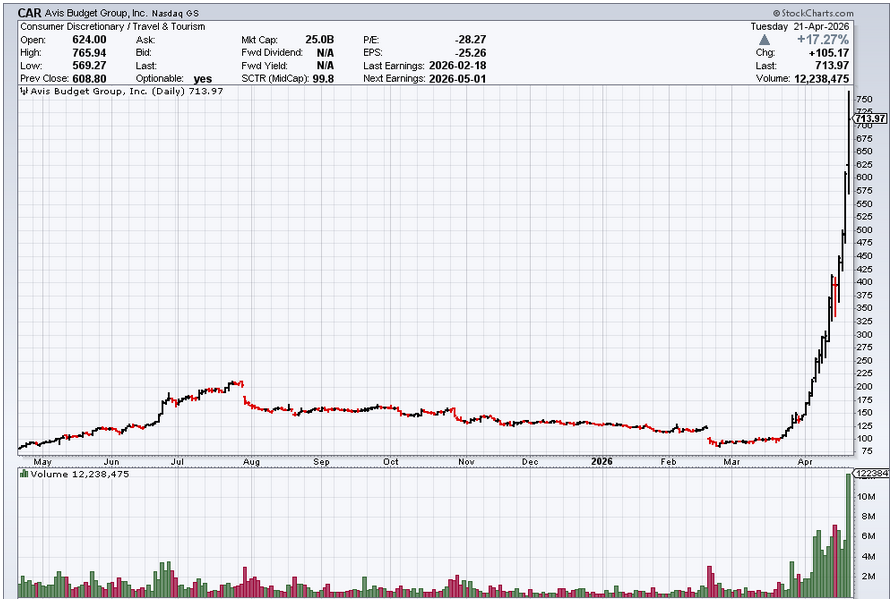This screenshot has height=599, width=891.
Task: Click the Fwd Yield N/A value
Action: (x=325, y=65)
